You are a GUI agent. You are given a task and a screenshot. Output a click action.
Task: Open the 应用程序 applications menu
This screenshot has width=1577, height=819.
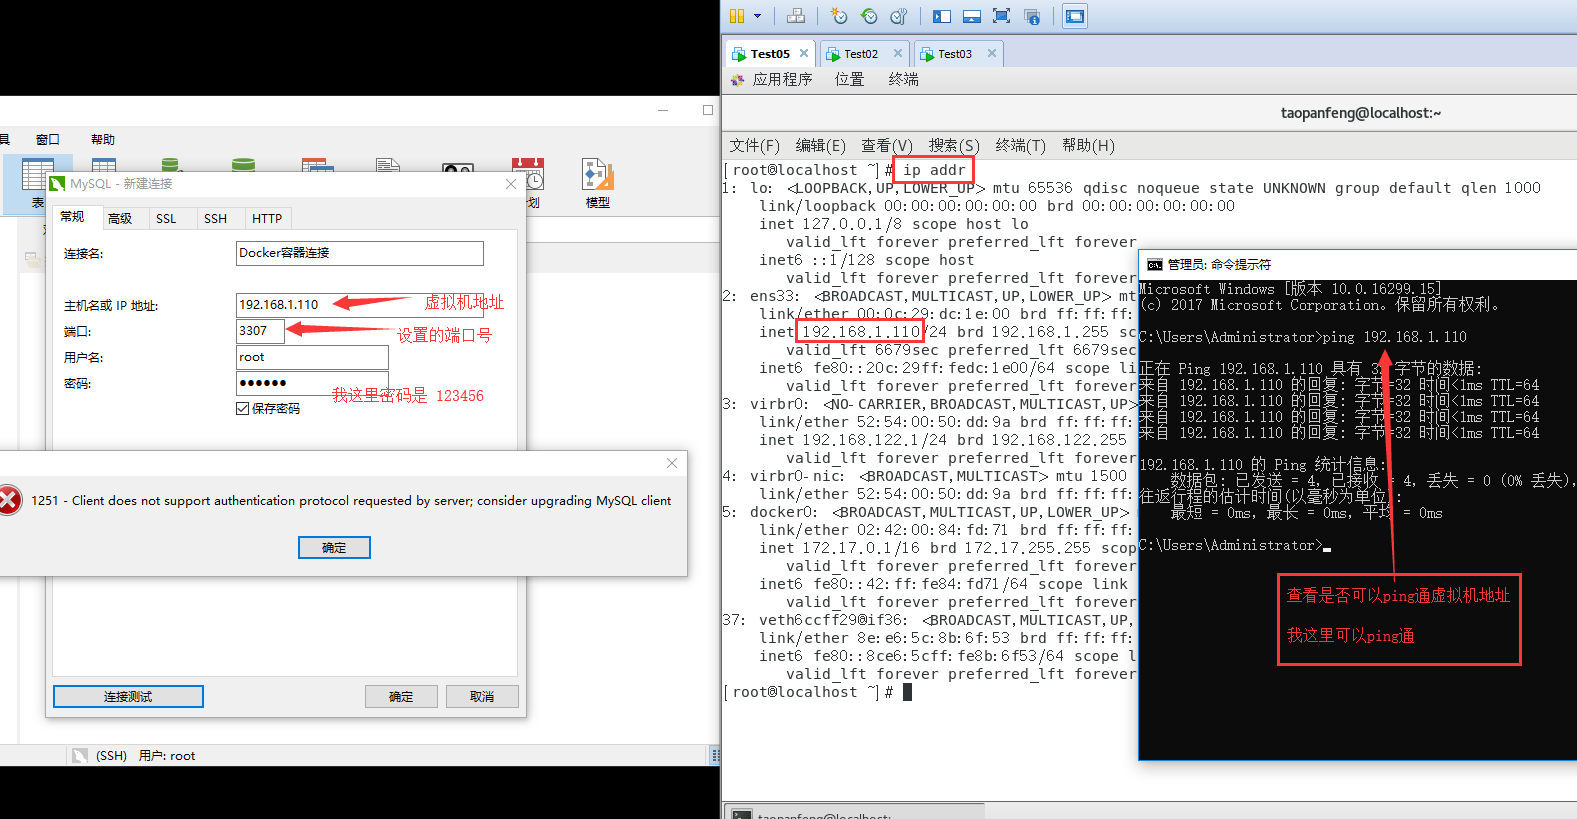click(x=781, y=79)
